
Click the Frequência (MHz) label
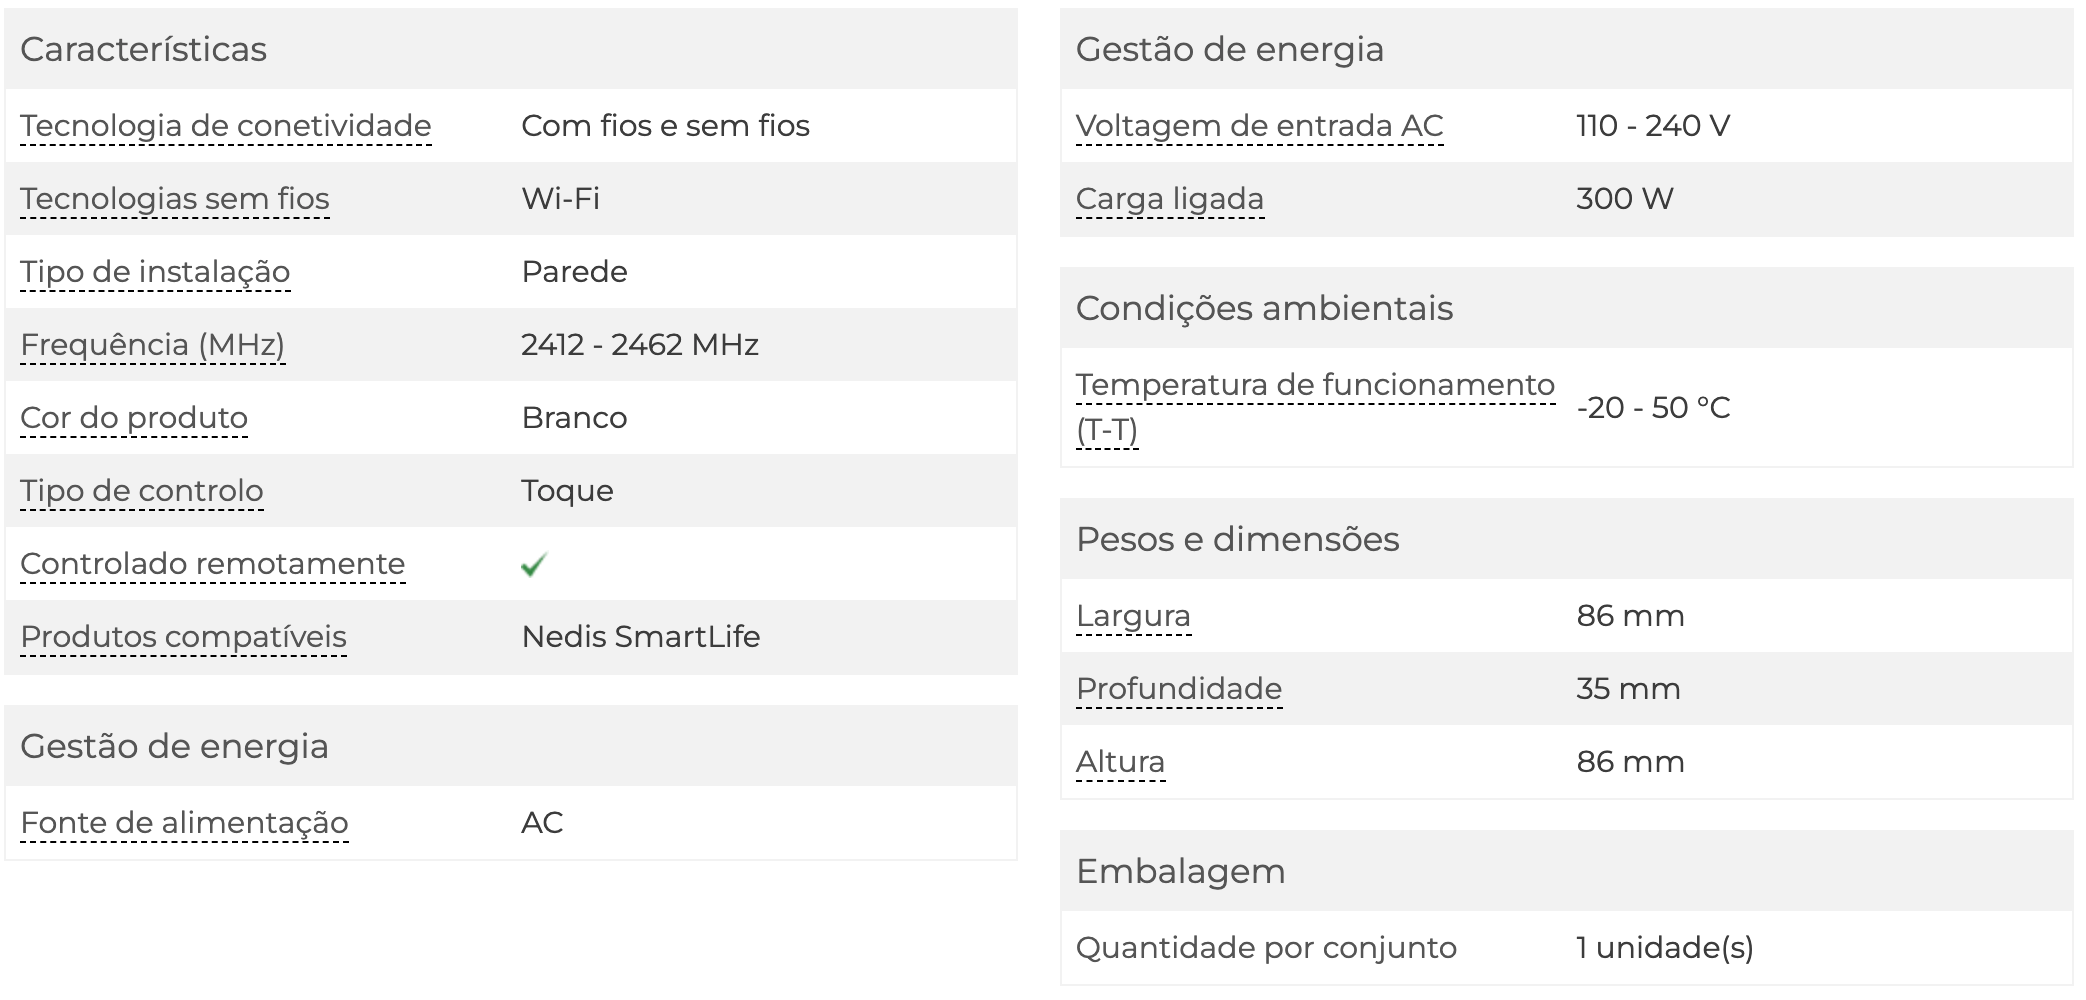pyautogui.click(x=153, y=345)
